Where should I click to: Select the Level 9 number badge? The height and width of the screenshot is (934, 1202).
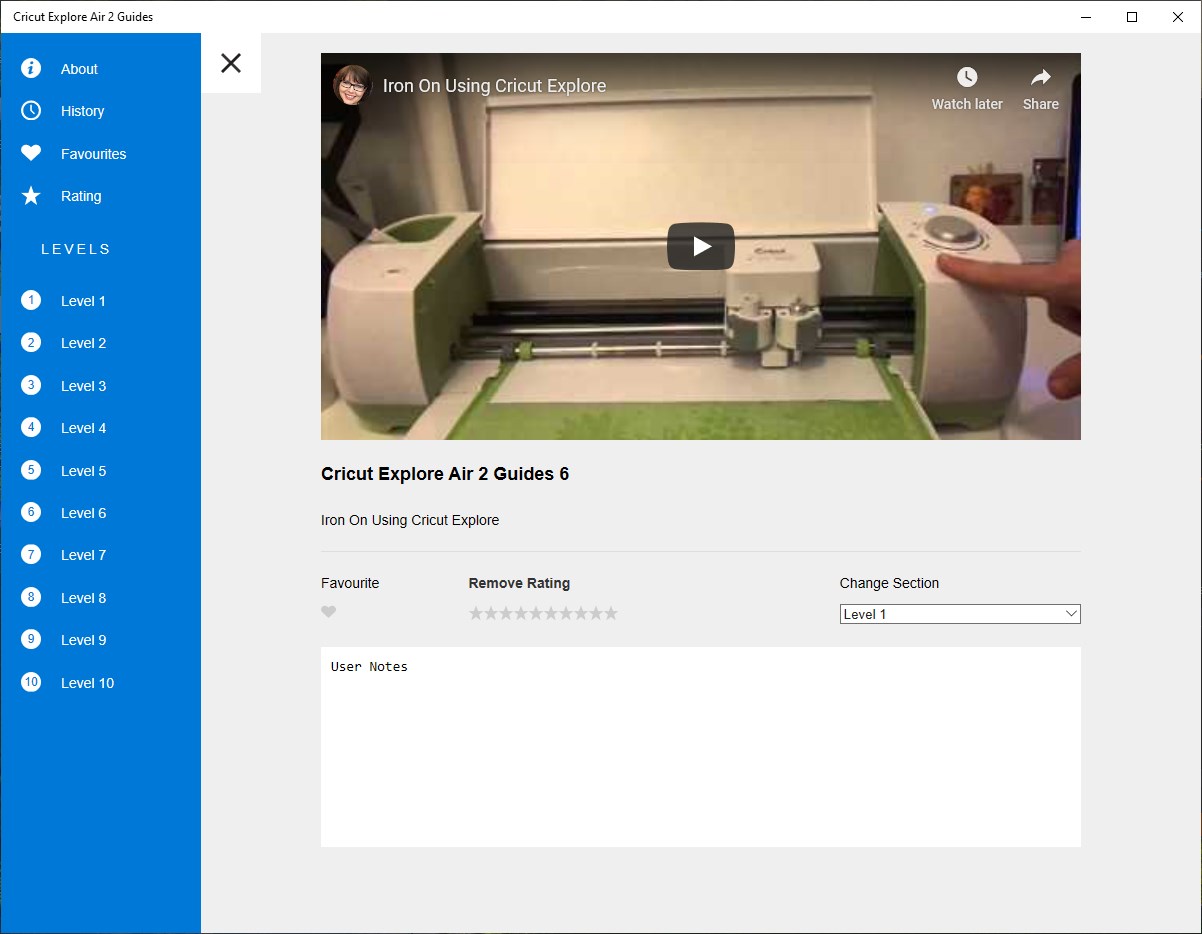pos(31,639)
